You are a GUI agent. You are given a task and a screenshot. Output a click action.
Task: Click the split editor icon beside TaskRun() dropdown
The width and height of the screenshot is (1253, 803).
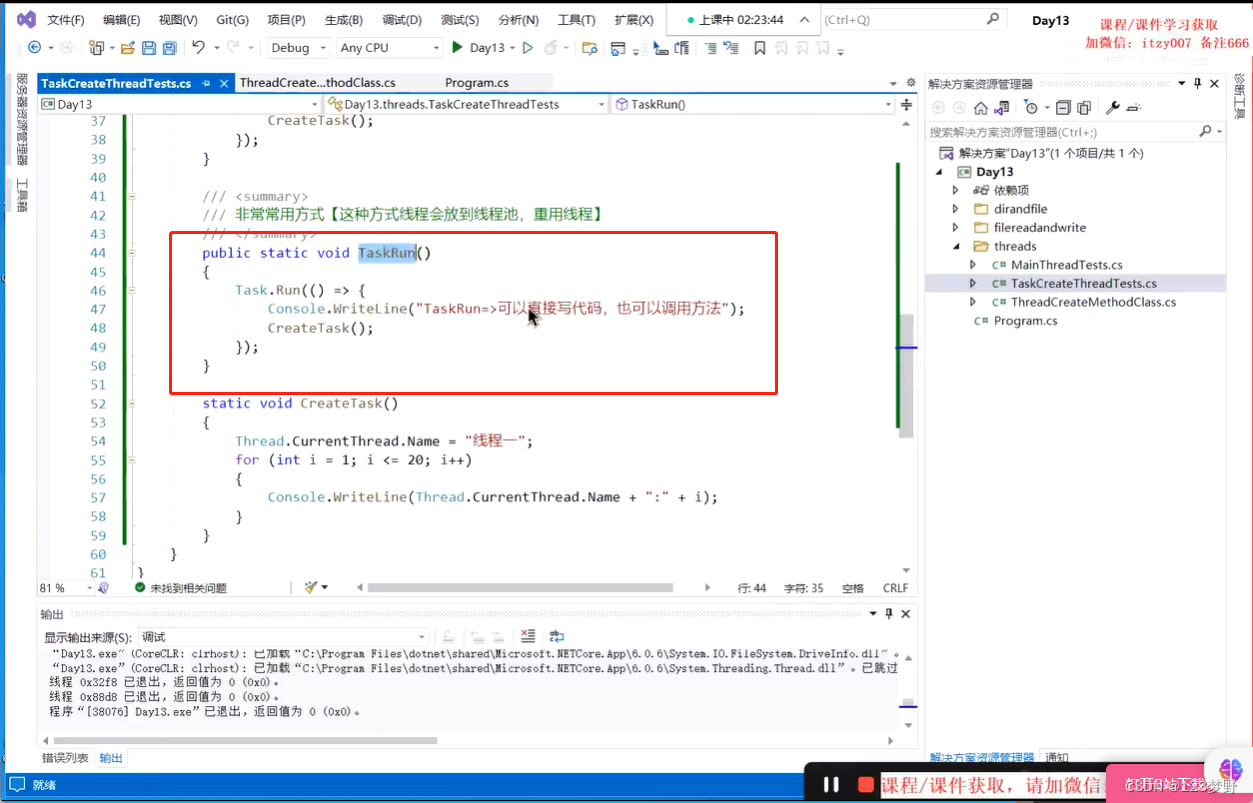pos(907,104)
